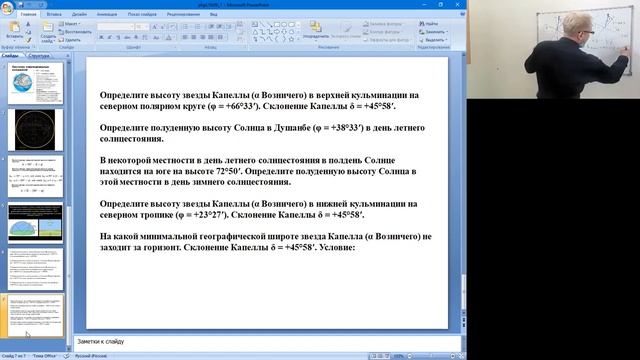Open the Font color dropdown arrow

point(174,38)
